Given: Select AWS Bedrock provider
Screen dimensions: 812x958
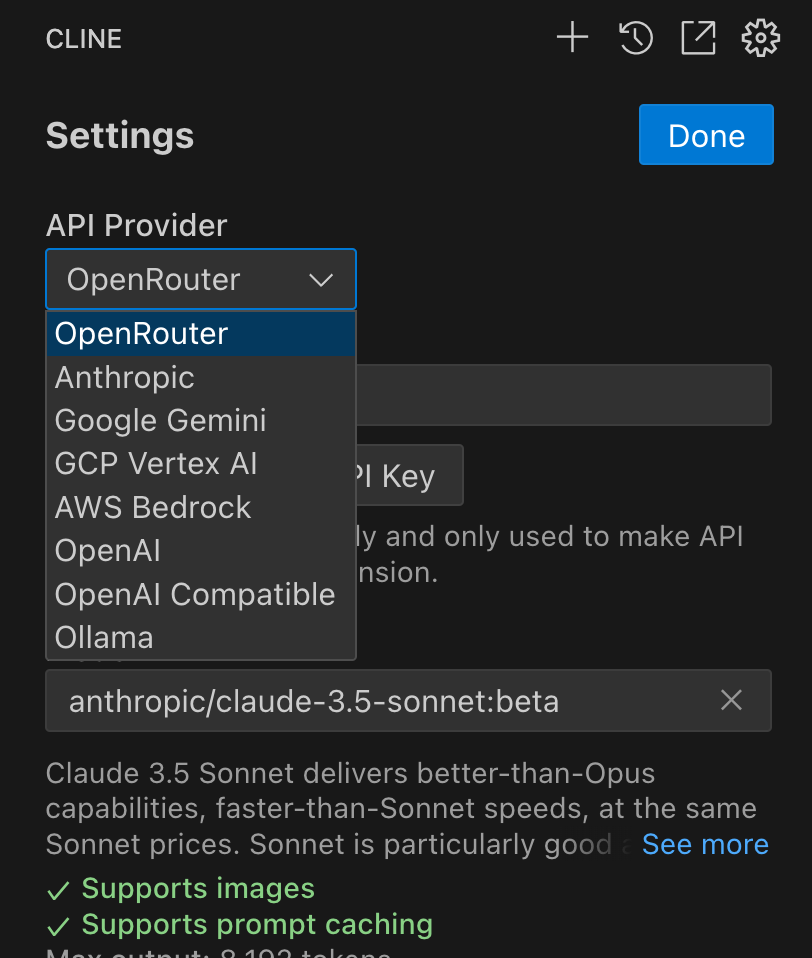Looking at the screenshot, I should [153, 508].
